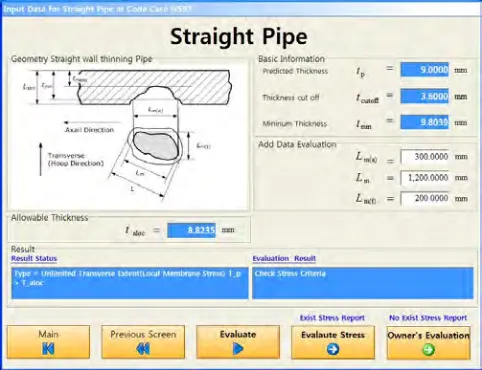The image size is (482, 370).
Task: Click the play icon on Evaluate
Action: coord(238,349)
